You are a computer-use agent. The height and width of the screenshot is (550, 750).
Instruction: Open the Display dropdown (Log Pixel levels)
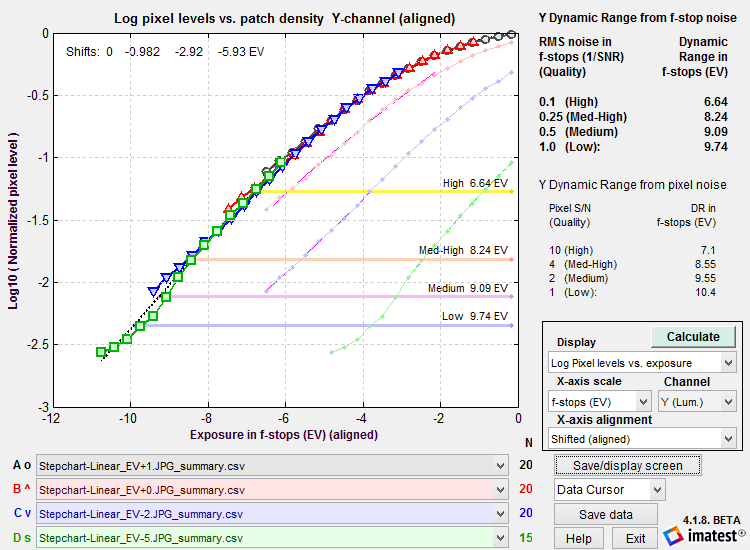coord(642,363)
